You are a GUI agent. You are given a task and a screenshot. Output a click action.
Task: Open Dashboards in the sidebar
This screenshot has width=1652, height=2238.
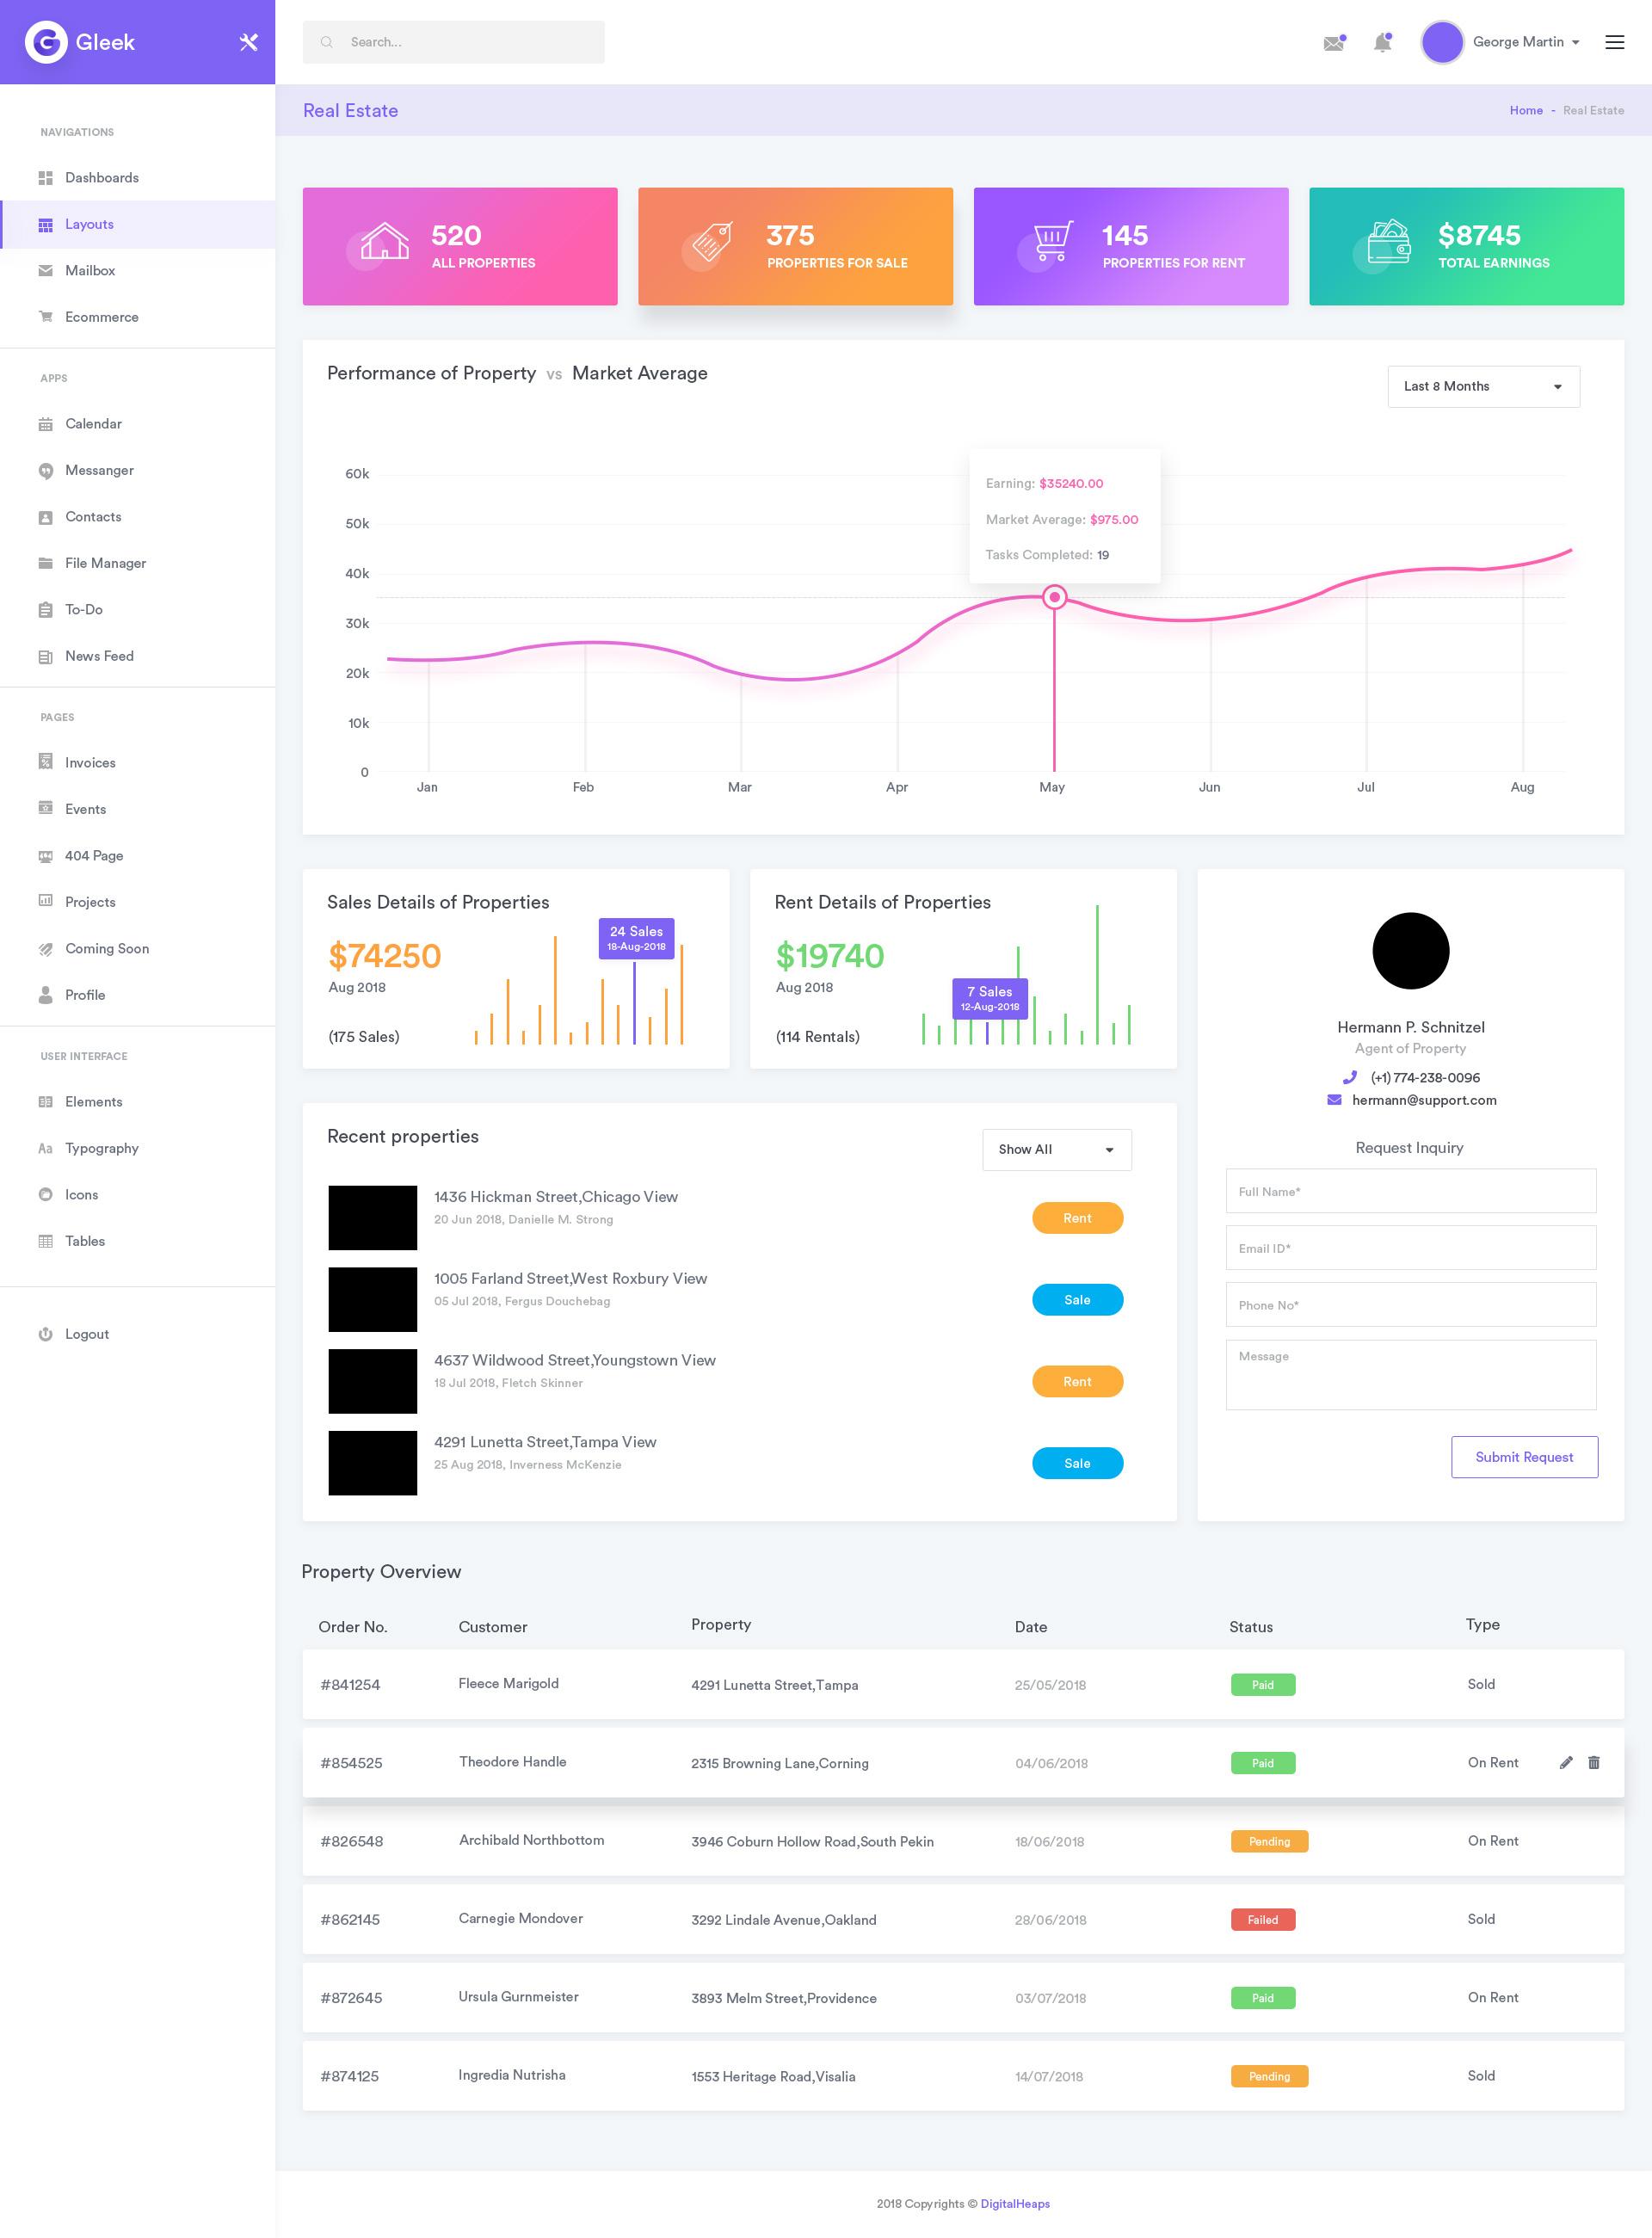(137, 178)
